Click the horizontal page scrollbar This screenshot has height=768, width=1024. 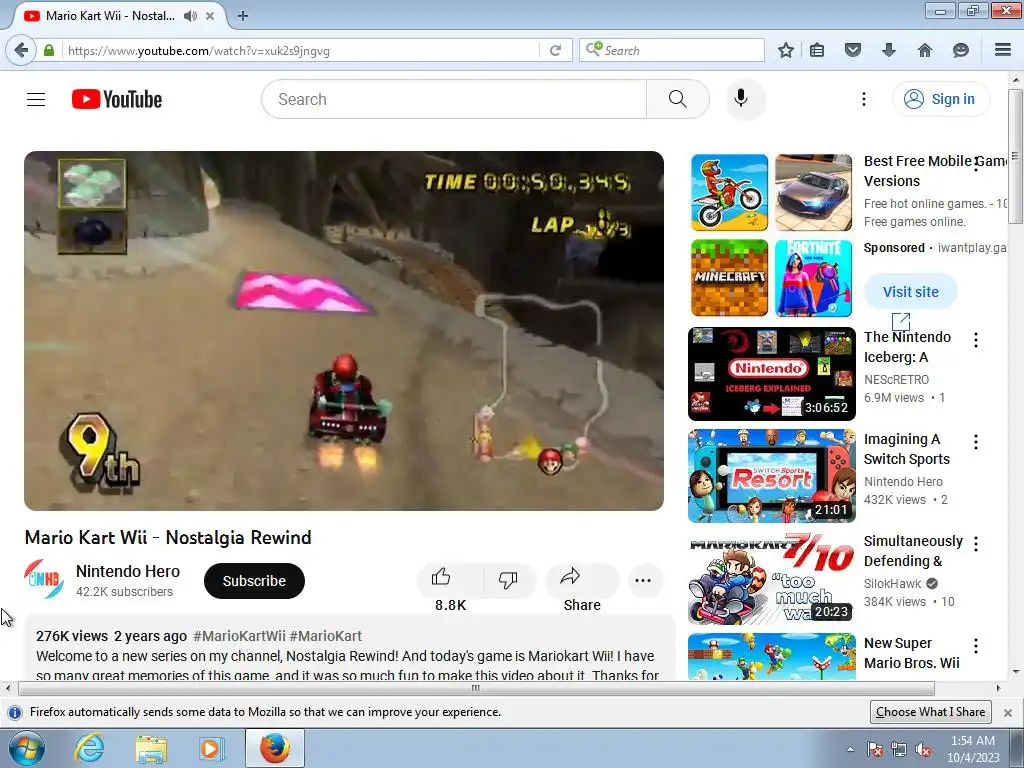coord(476,688)
